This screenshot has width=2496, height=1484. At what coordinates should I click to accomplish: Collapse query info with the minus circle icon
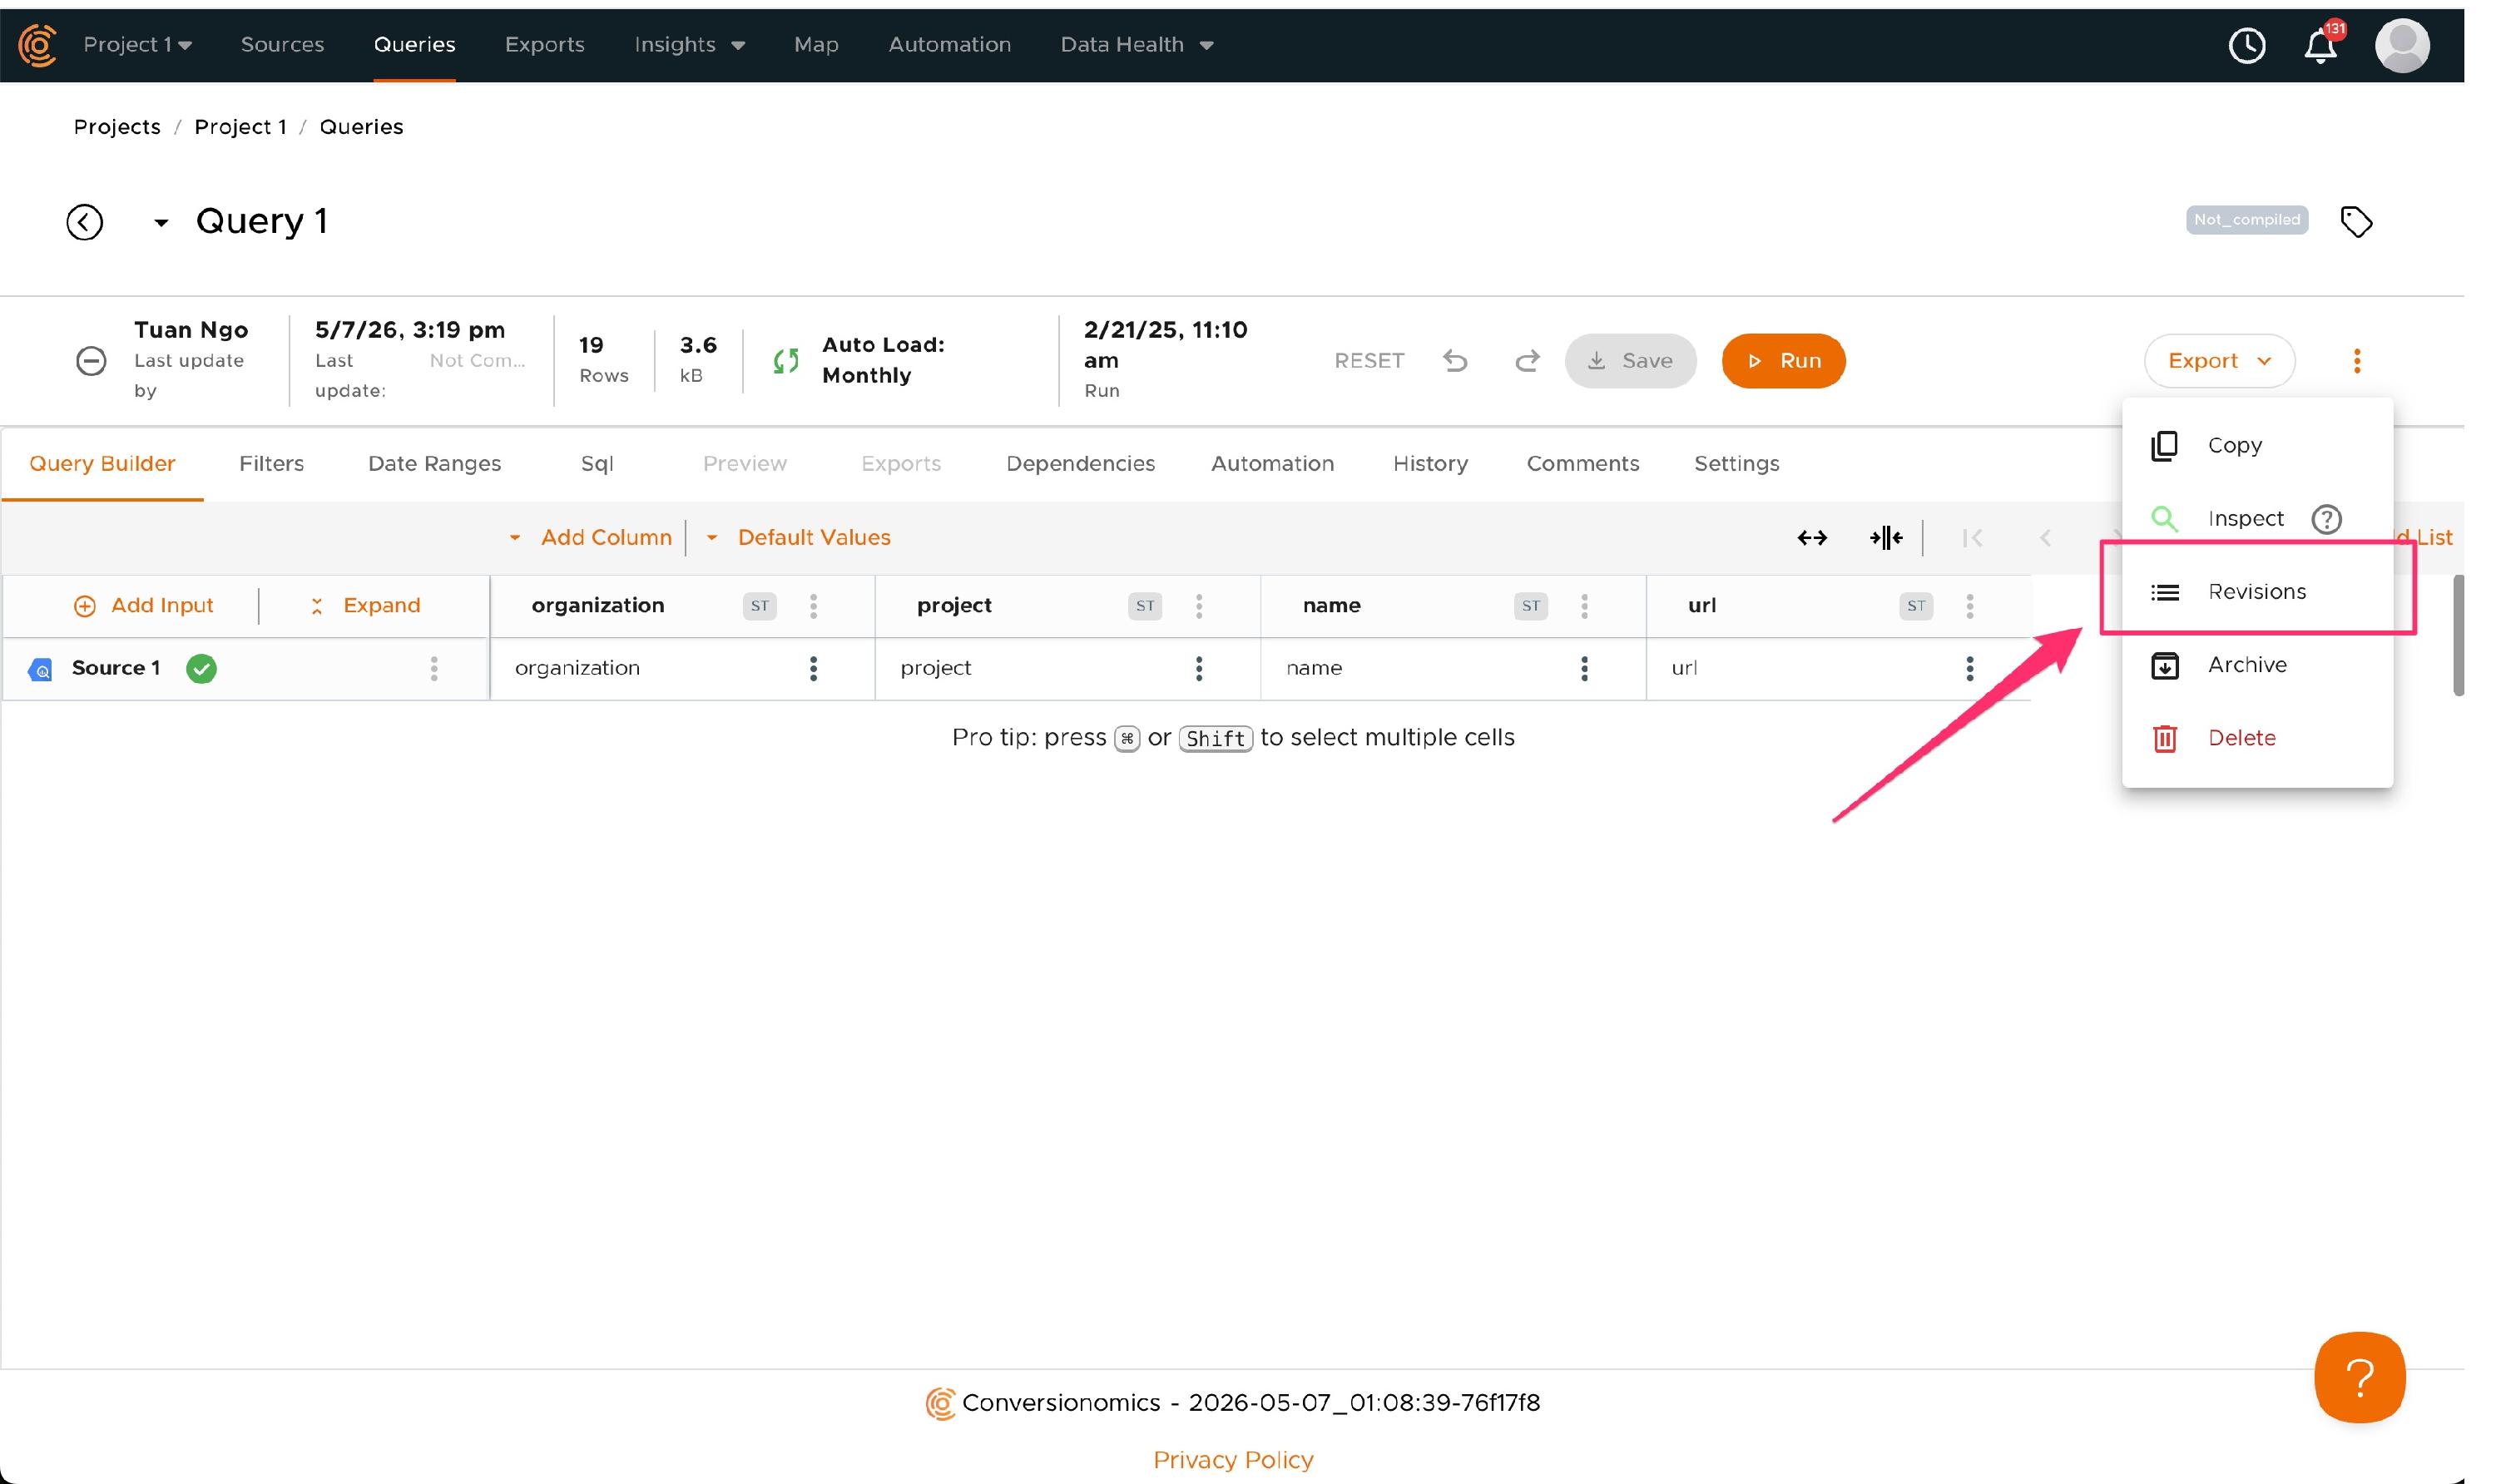coord(91,361)
